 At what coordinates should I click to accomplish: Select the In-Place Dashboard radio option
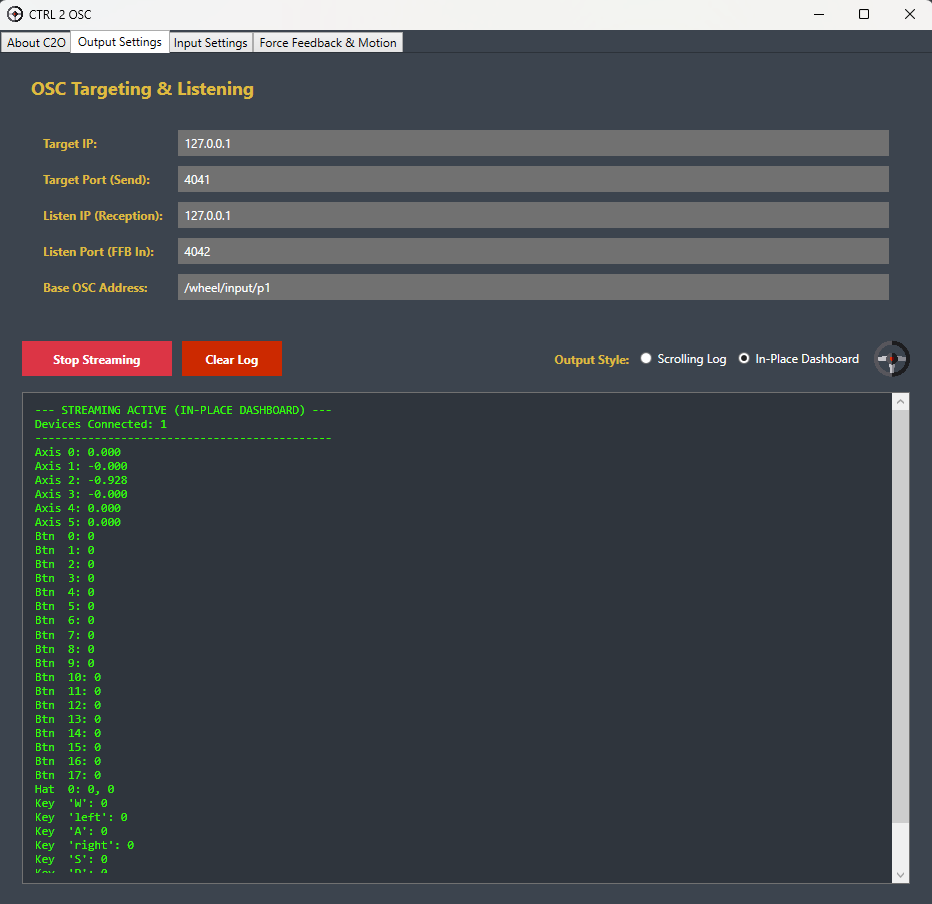(x=744, y=359)
